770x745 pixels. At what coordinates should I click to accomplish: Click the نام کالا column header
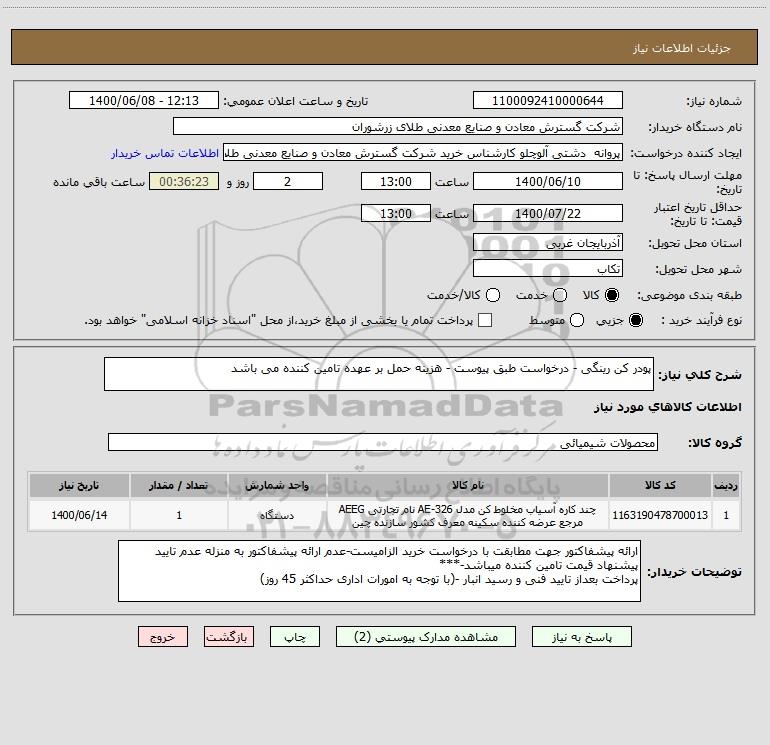pyautogui.click(x=468, y=485)
